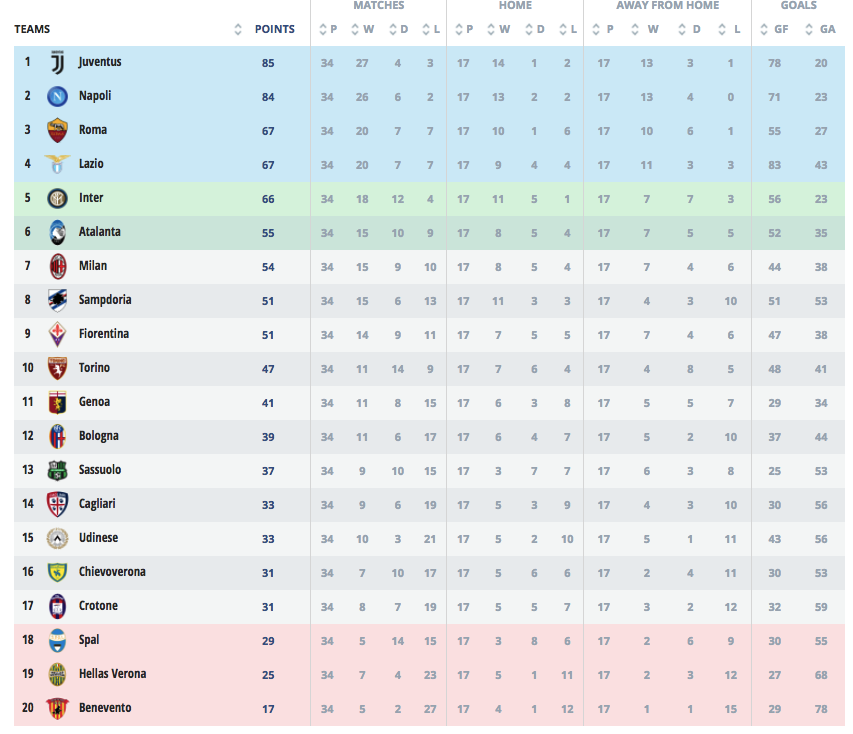
Task: Select the Fiorentina crest
Action: [x=57, y=334]
